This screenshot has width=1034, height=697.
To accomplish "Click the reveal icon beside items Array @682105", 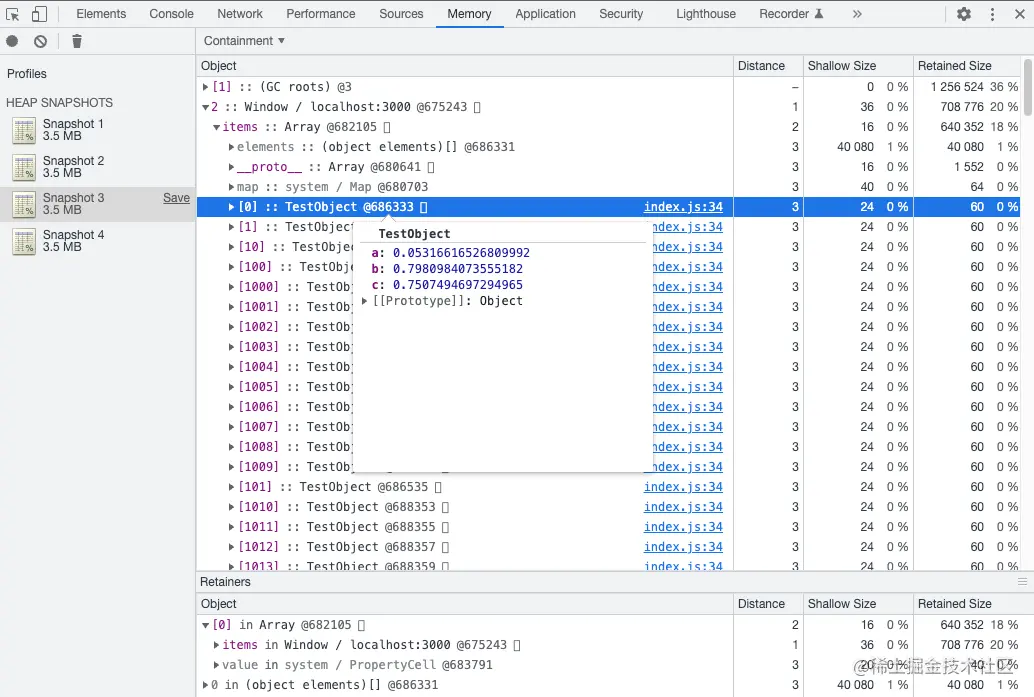I will coord(387,127).
